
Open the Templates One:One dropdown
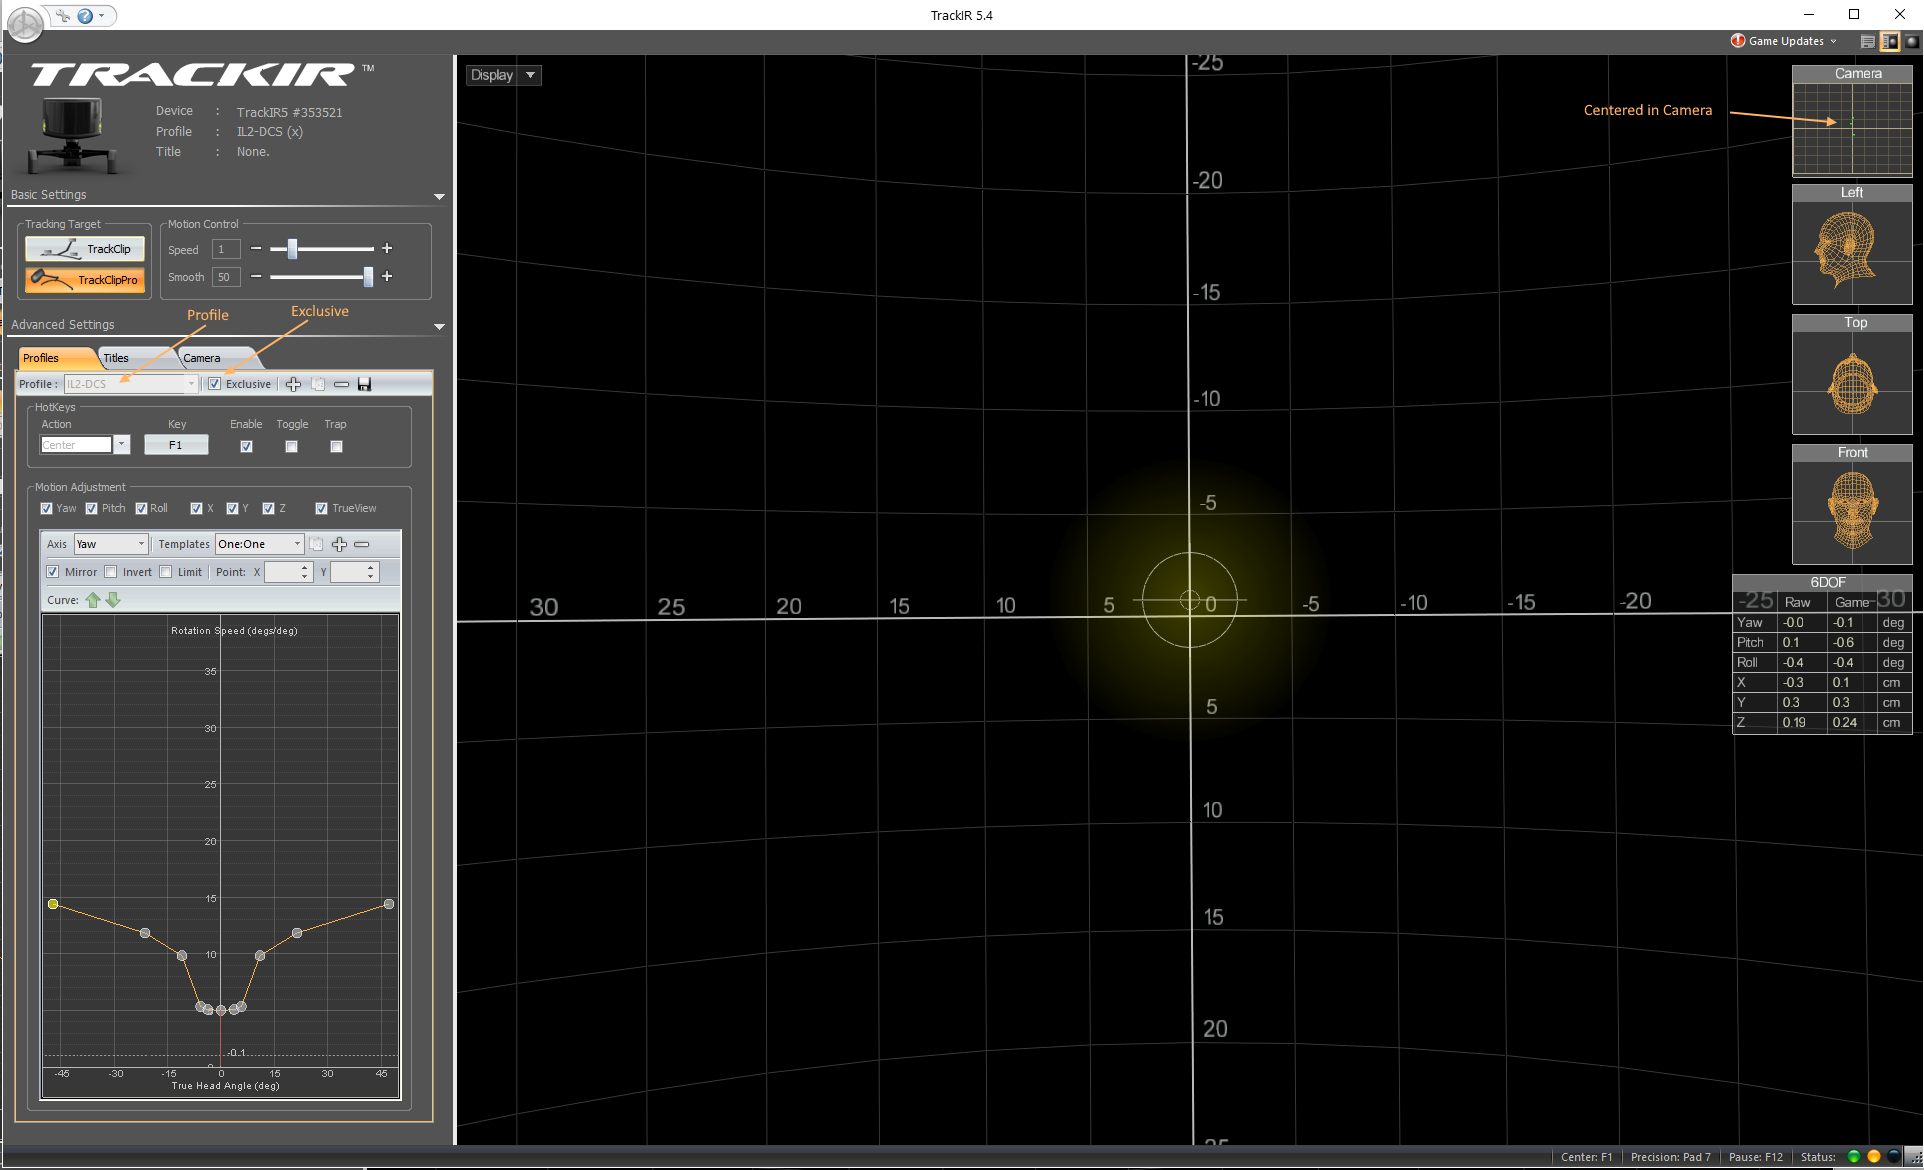[259, 544]
